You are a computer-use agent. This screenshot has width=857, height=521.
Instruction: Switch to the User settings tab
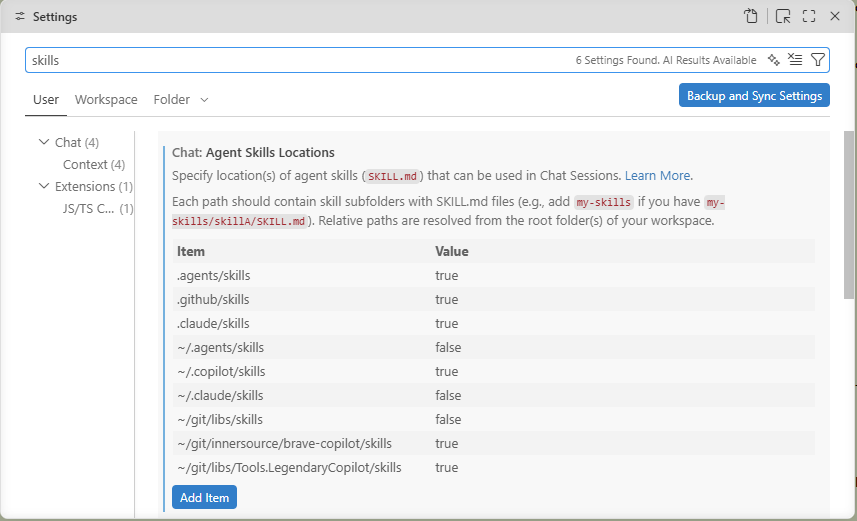tap(46, 99)
